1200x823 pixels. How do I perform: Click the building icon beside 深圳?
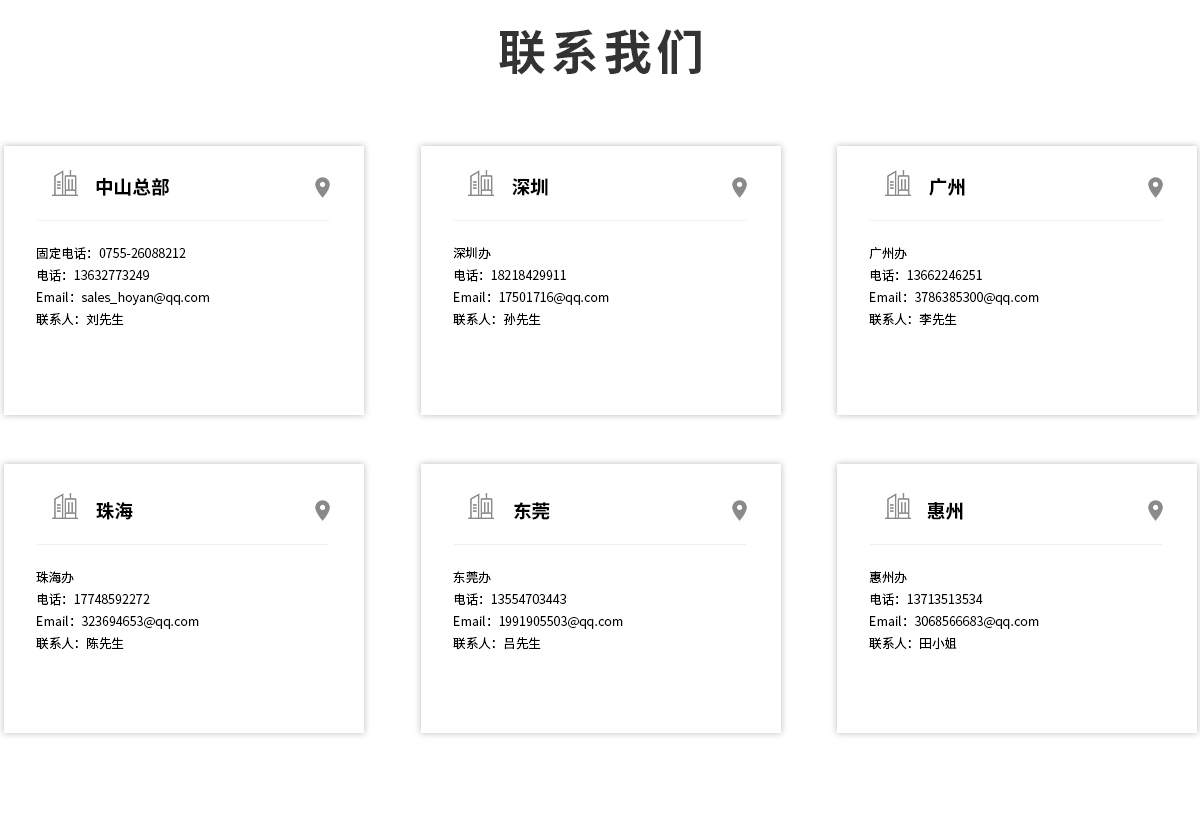[481, 184]
